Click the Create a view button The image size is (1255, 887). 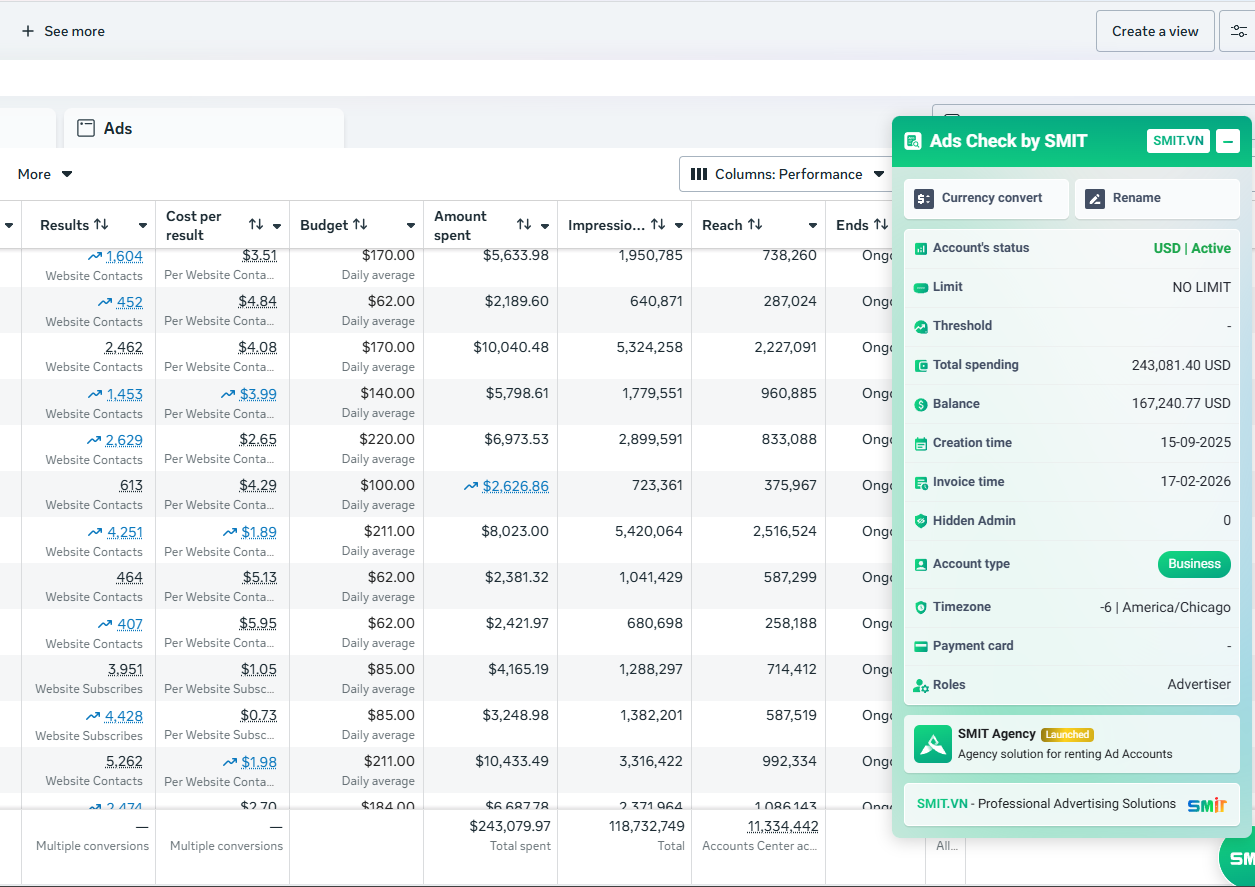click(x=1155, y=31)
